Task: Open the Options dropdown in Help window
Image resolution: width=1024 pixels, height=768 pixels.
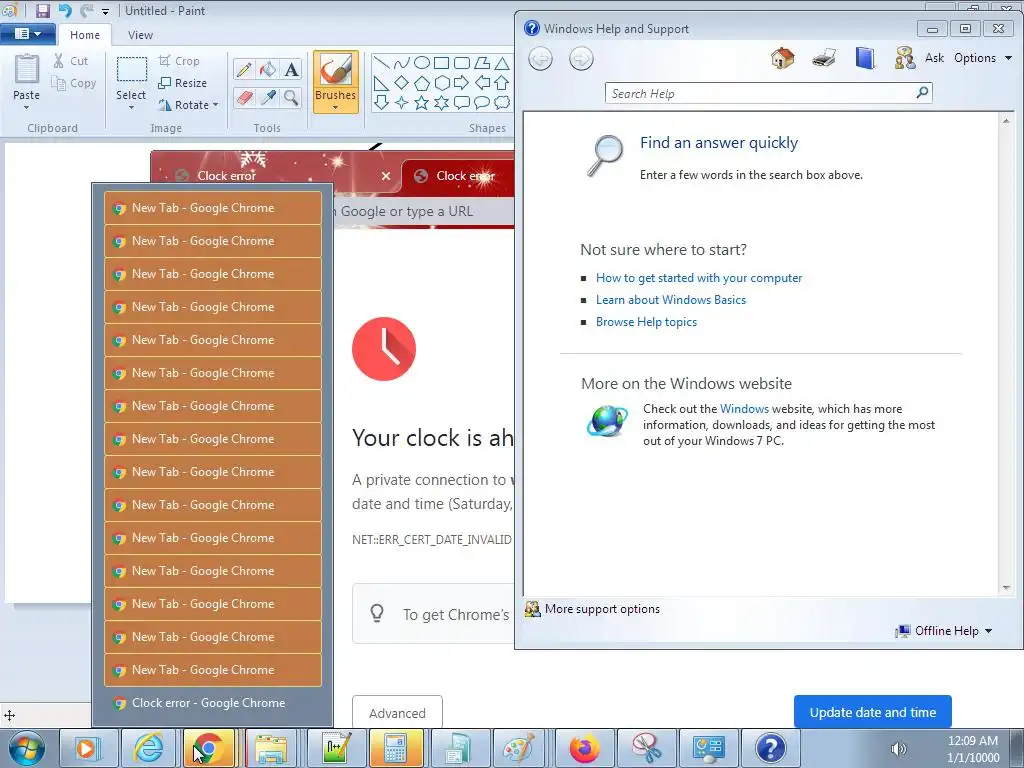Action: click(982, 58)
